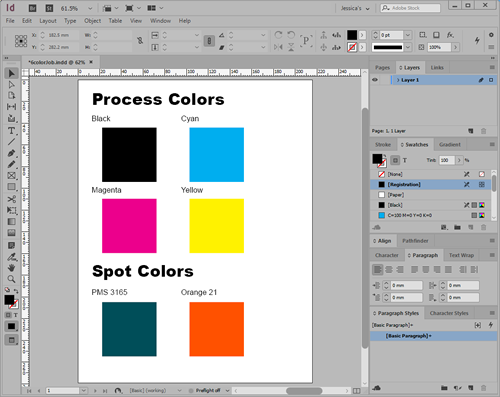Open the Help menu
The width and height of the screenshot is (500, 397).
(185, 21)
